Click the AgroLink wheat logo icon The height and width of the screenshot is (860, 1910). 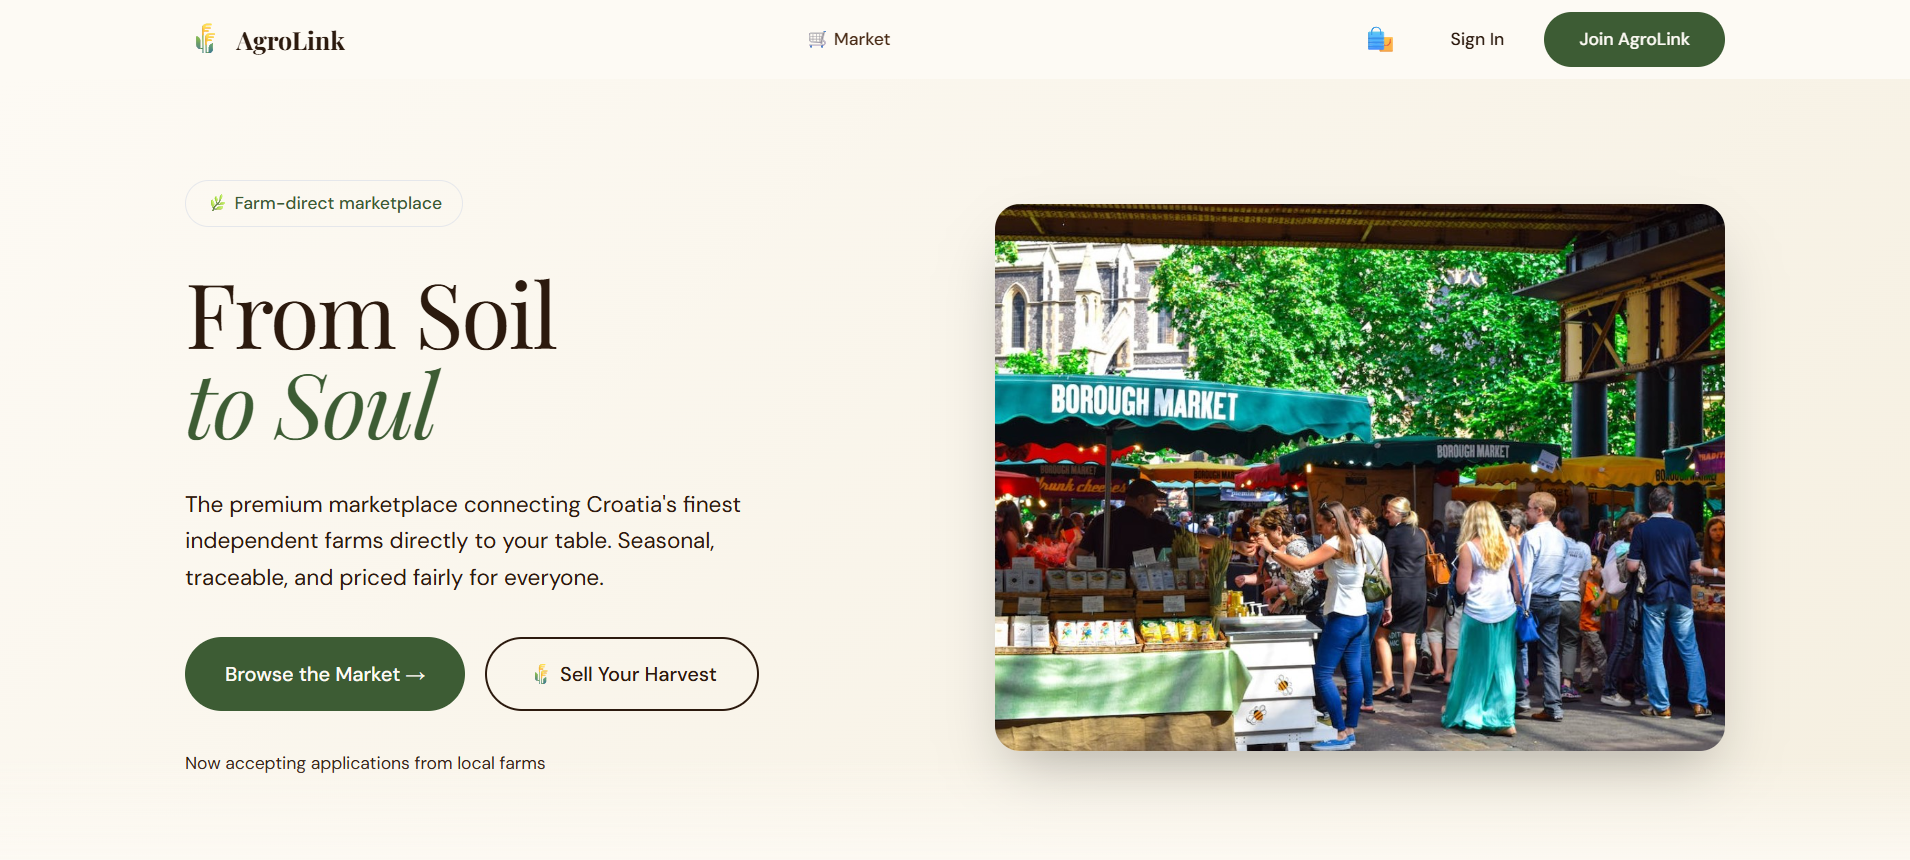(x=205, y=39)
